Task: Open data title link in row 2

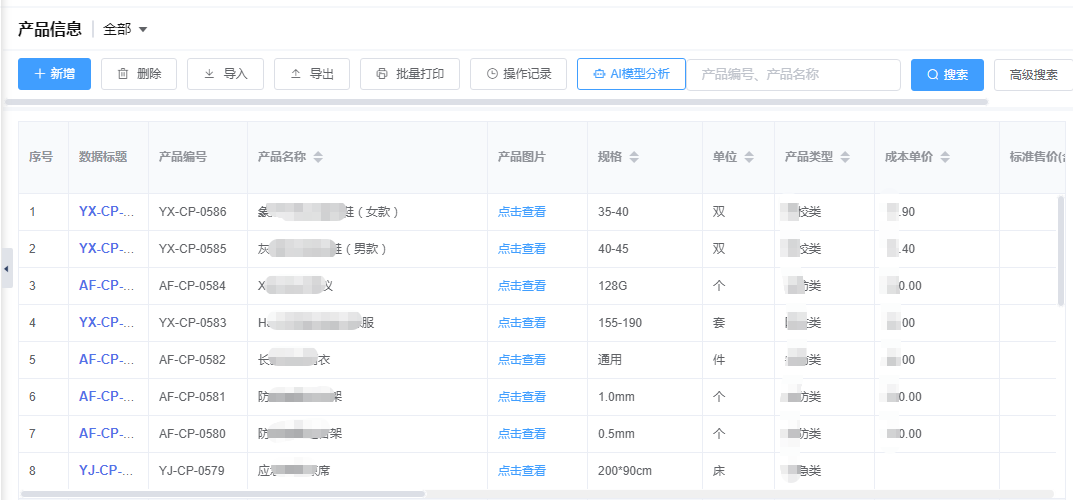Action: coord(107,248)
